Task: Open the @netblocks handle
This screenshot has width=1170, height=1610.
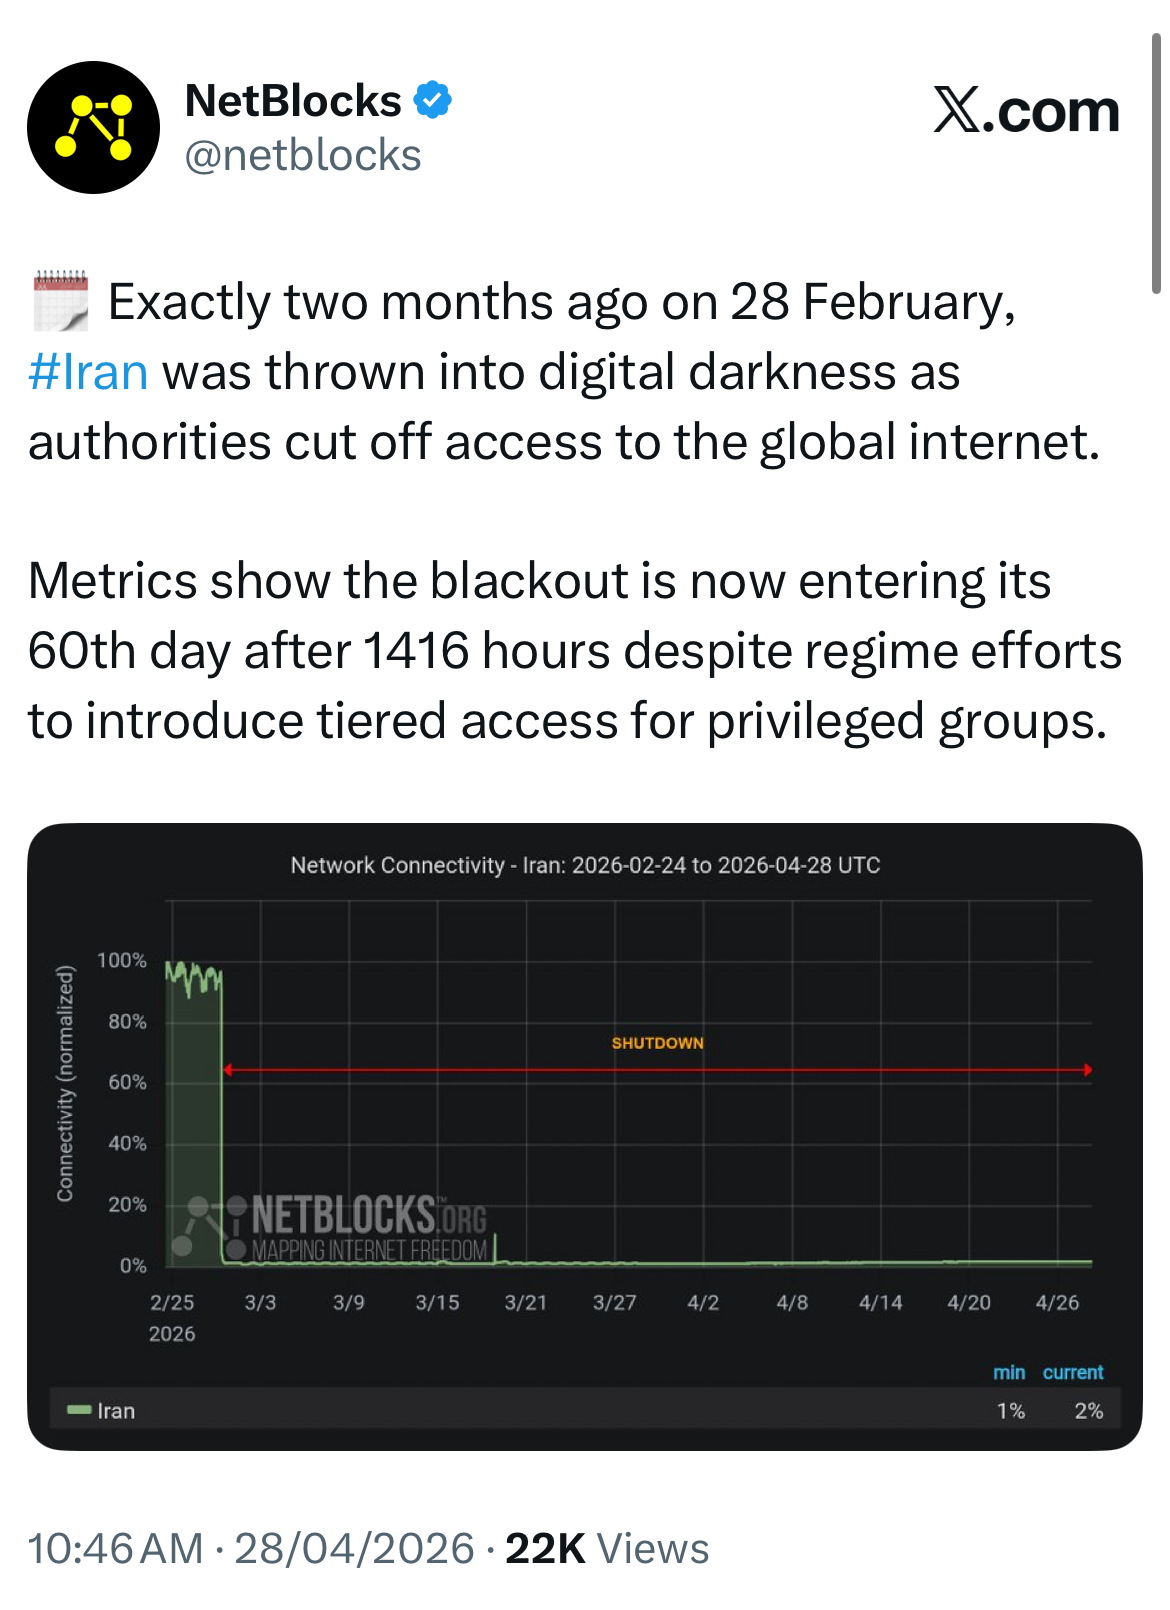Action: pos(303,156)
